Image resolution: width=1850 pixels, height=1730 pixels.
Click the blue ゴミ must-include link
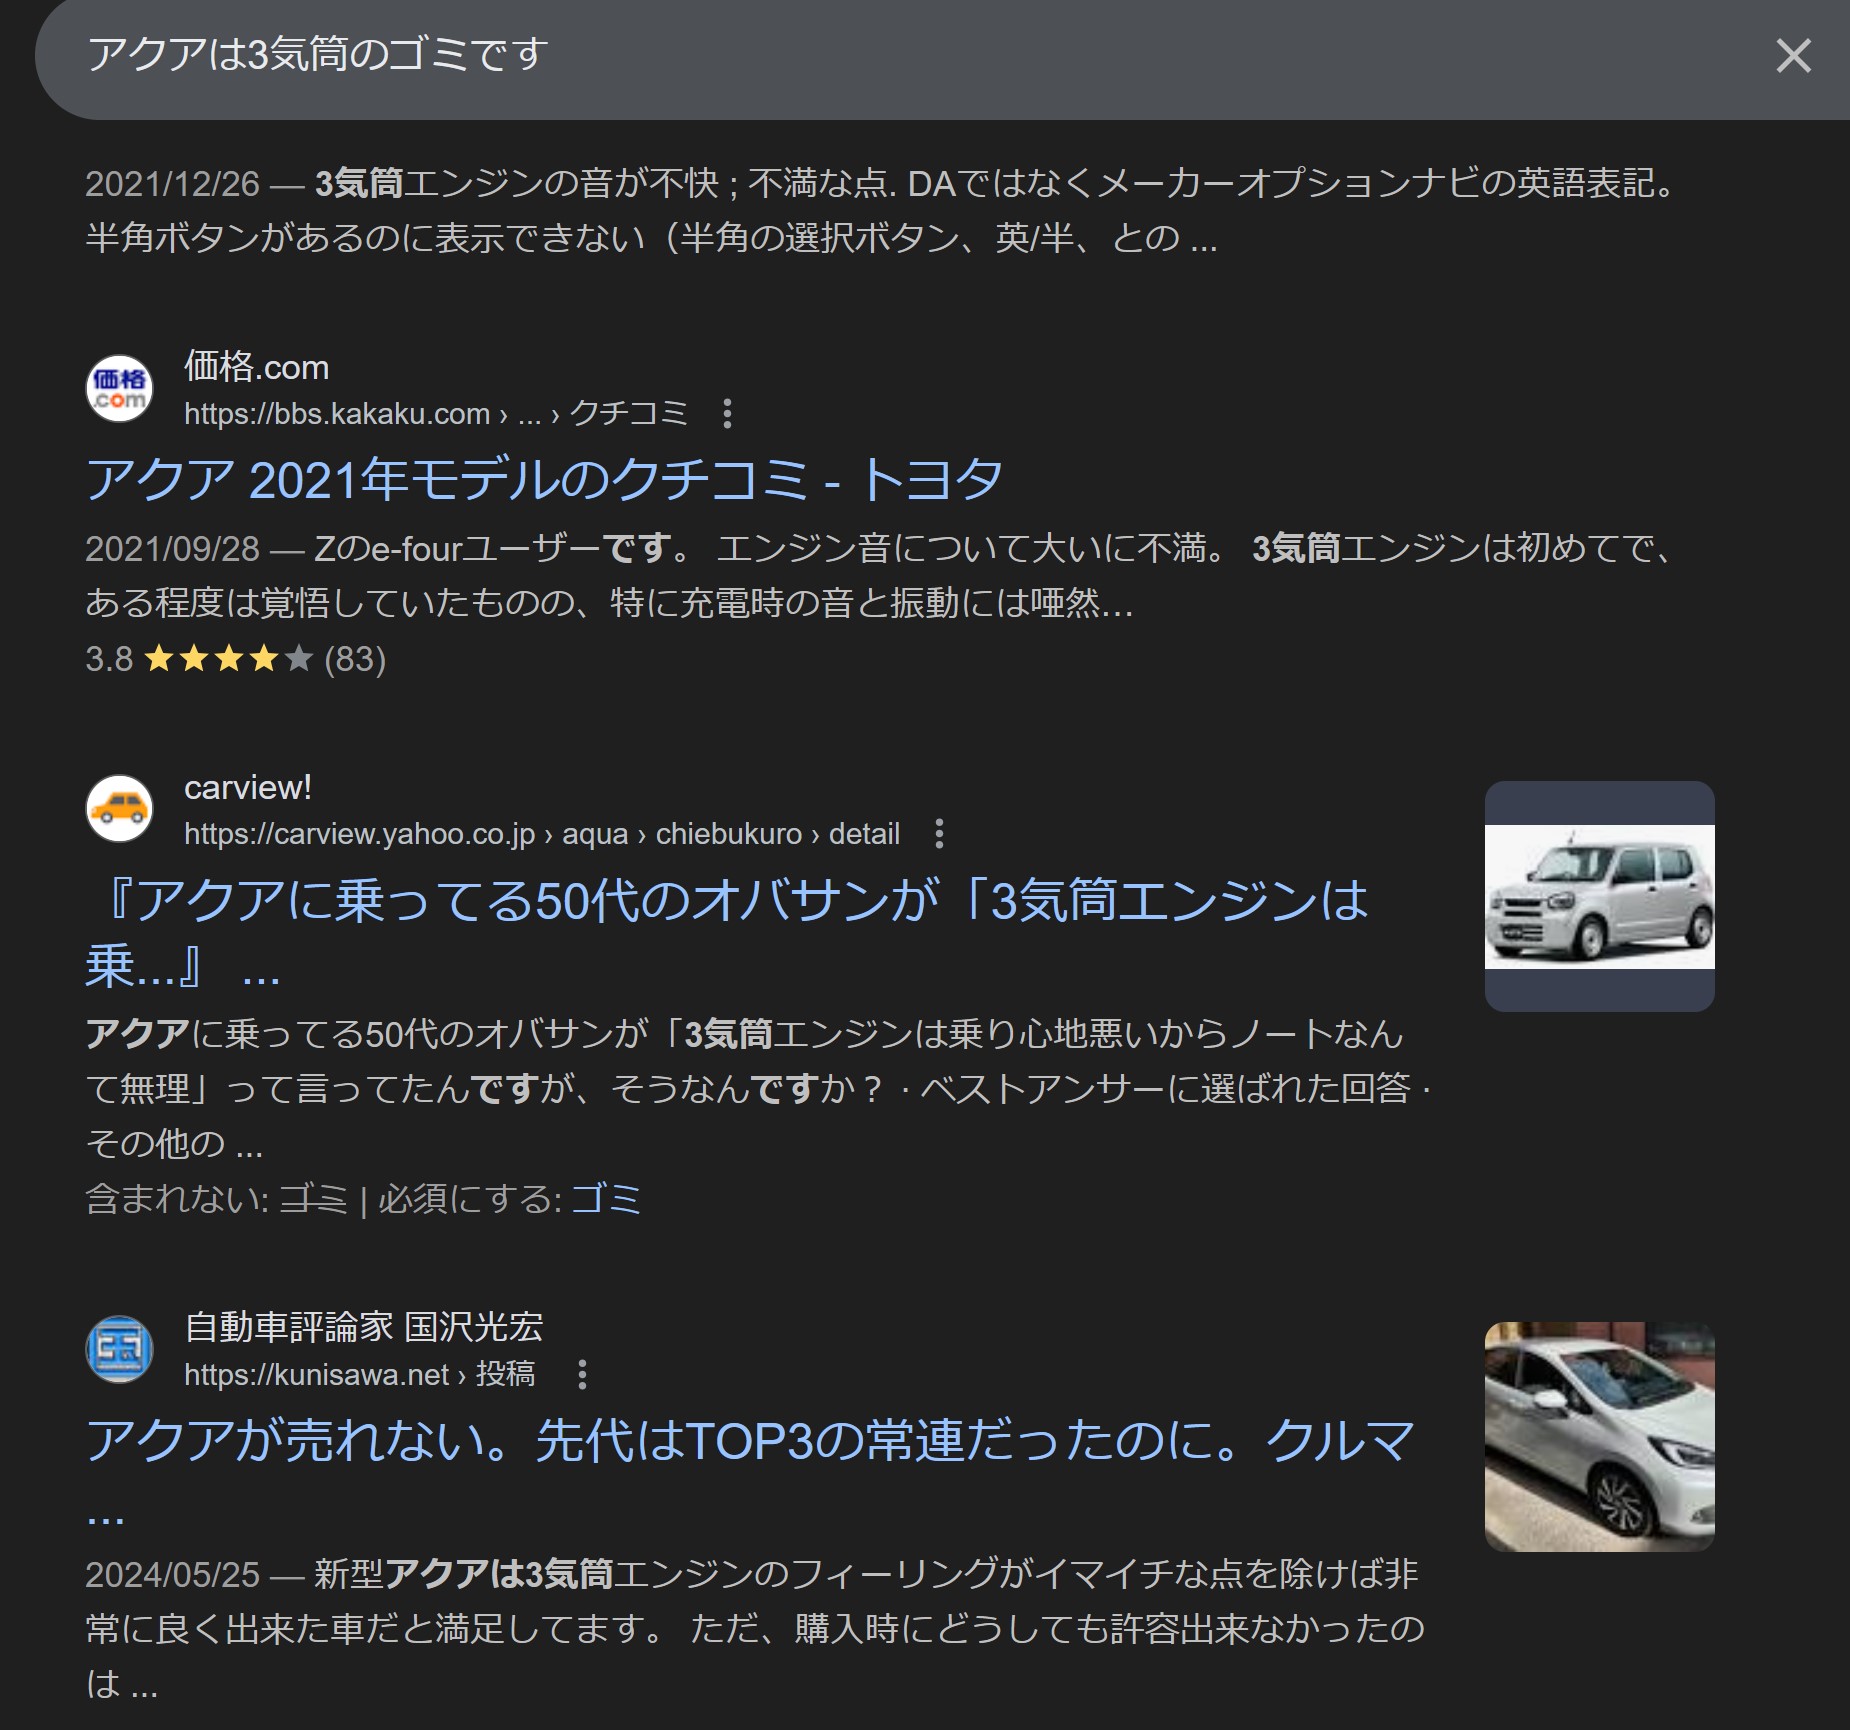coord(606,1198)
